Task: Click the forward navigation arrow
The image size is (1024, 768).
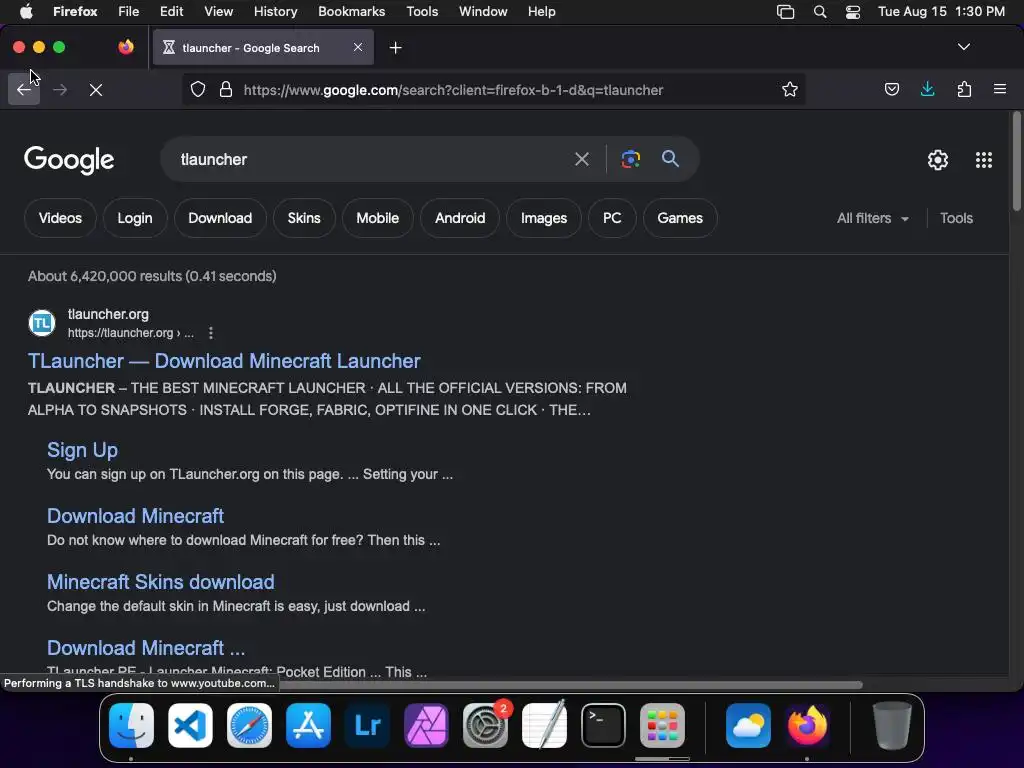Action: coord(60,89)
